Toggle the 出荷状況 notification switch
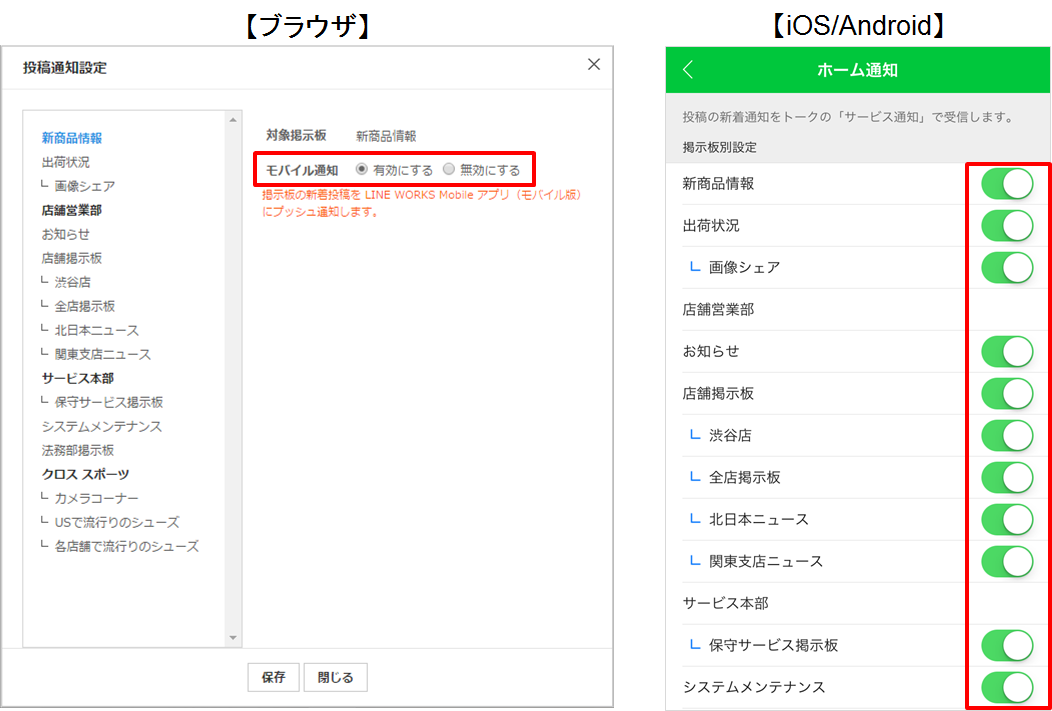This screenshot has height=711, width=1052. point(1006,226)
